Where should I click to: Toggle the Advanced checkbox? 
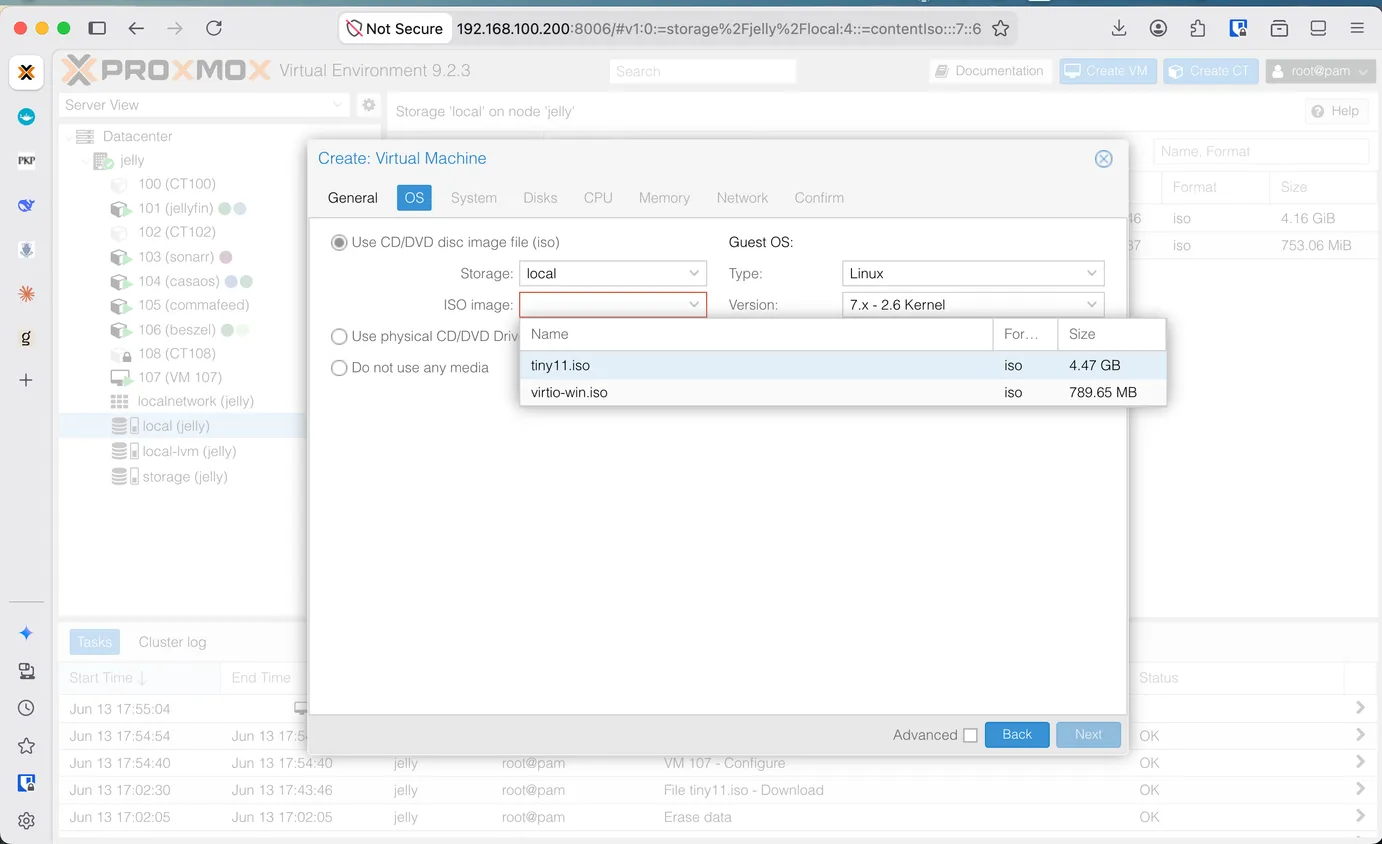[970, 735]
